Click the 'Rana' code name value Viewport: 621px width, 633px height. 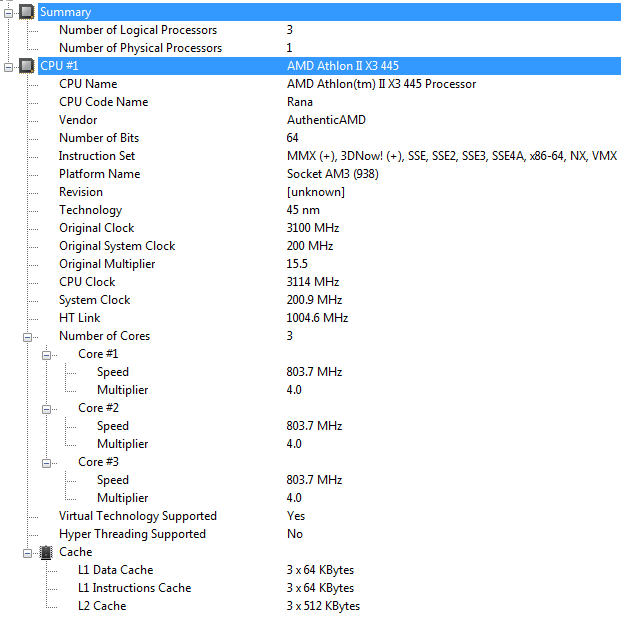click(x=300, y=102)
